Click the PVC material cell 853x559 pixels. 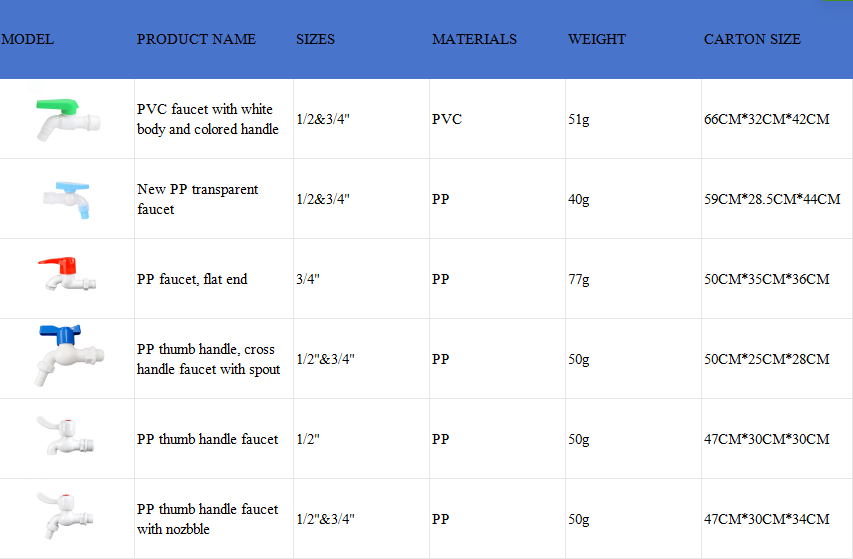coord(447,119)
